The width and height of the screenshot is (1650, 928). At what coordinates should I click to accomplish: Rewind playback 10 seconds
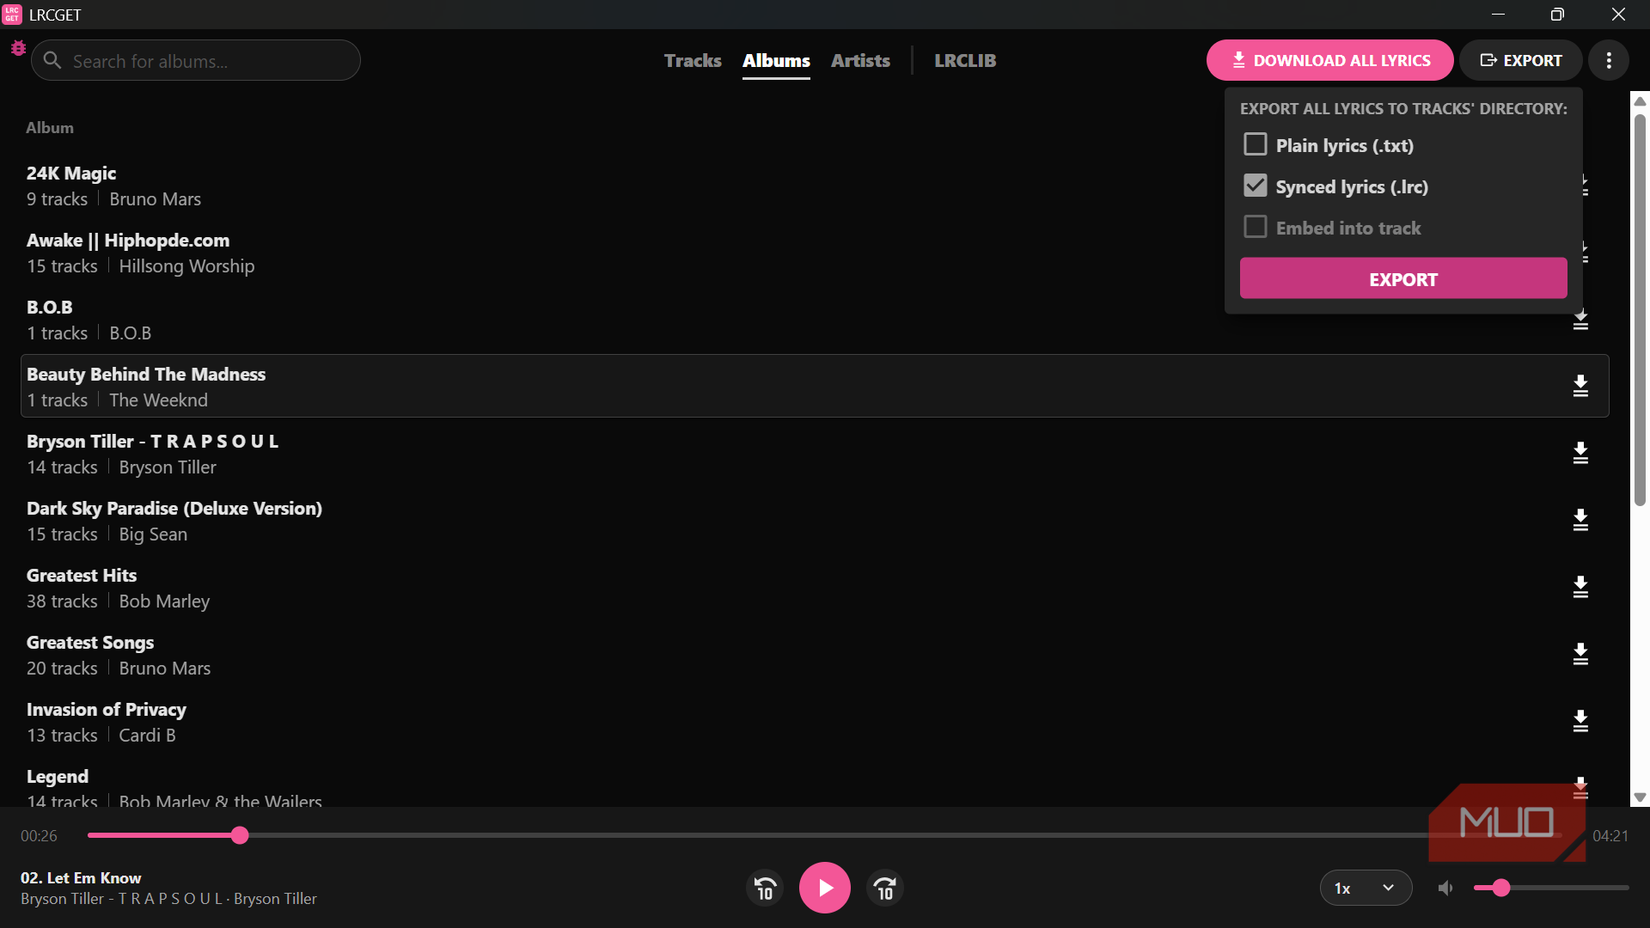point(765,888)
